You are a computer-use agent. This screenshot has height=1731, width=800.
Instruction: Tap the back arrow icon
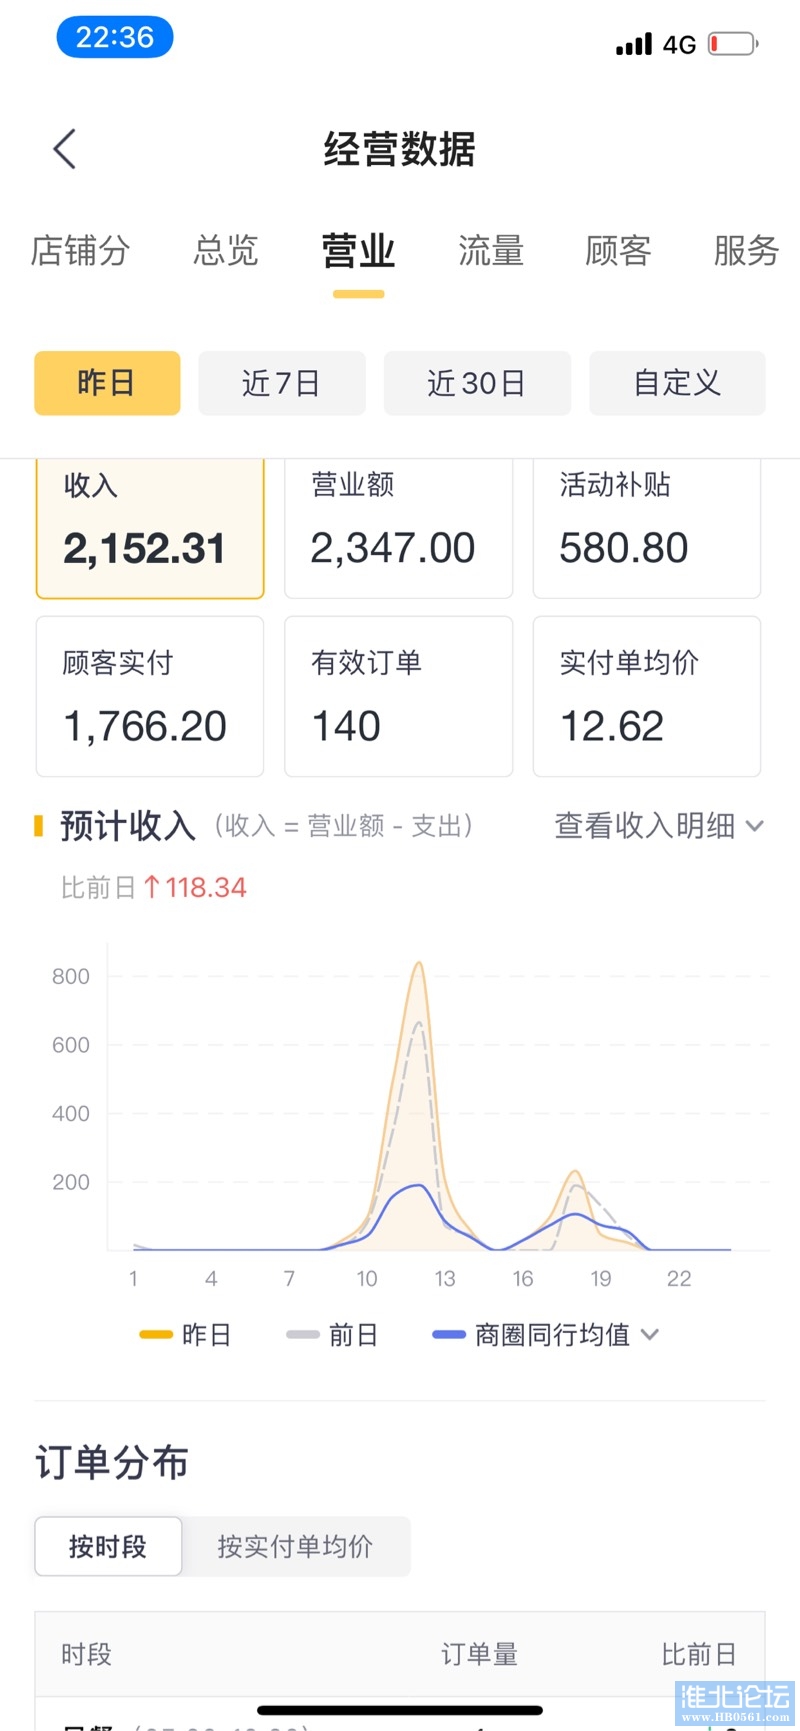[x=65, y=150]
